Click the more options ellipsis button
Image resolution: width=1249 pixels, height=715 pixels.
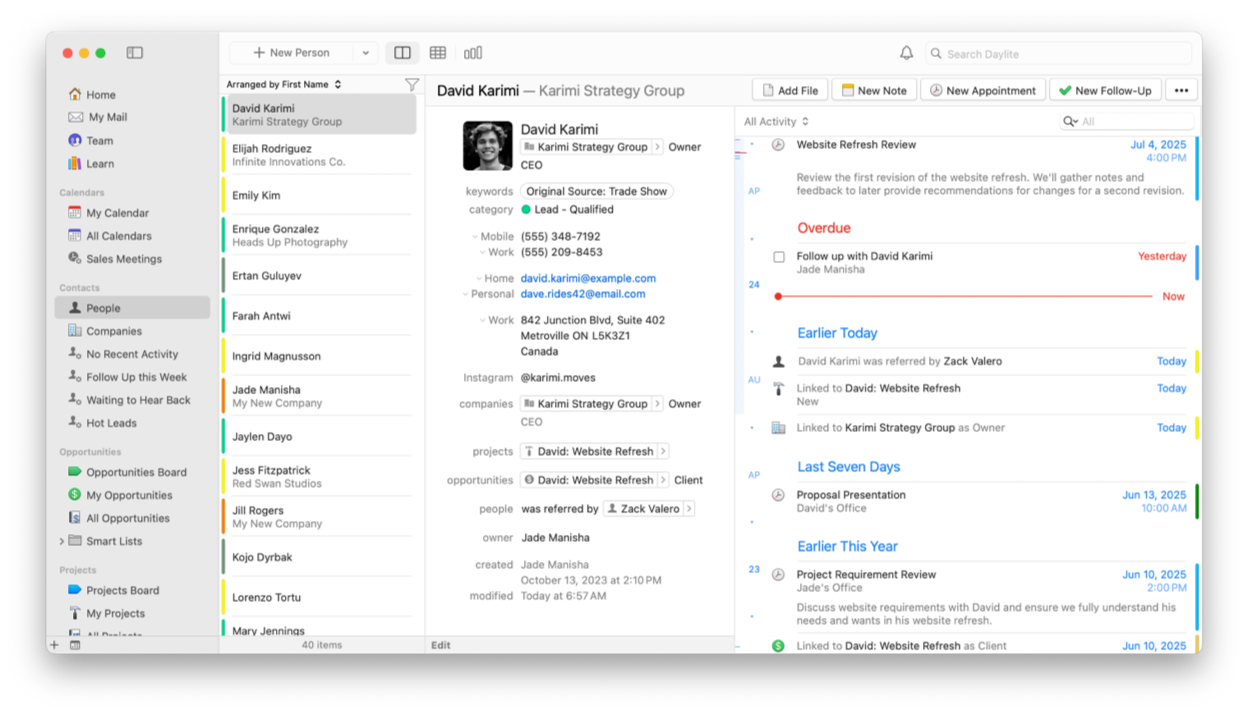1181,90
